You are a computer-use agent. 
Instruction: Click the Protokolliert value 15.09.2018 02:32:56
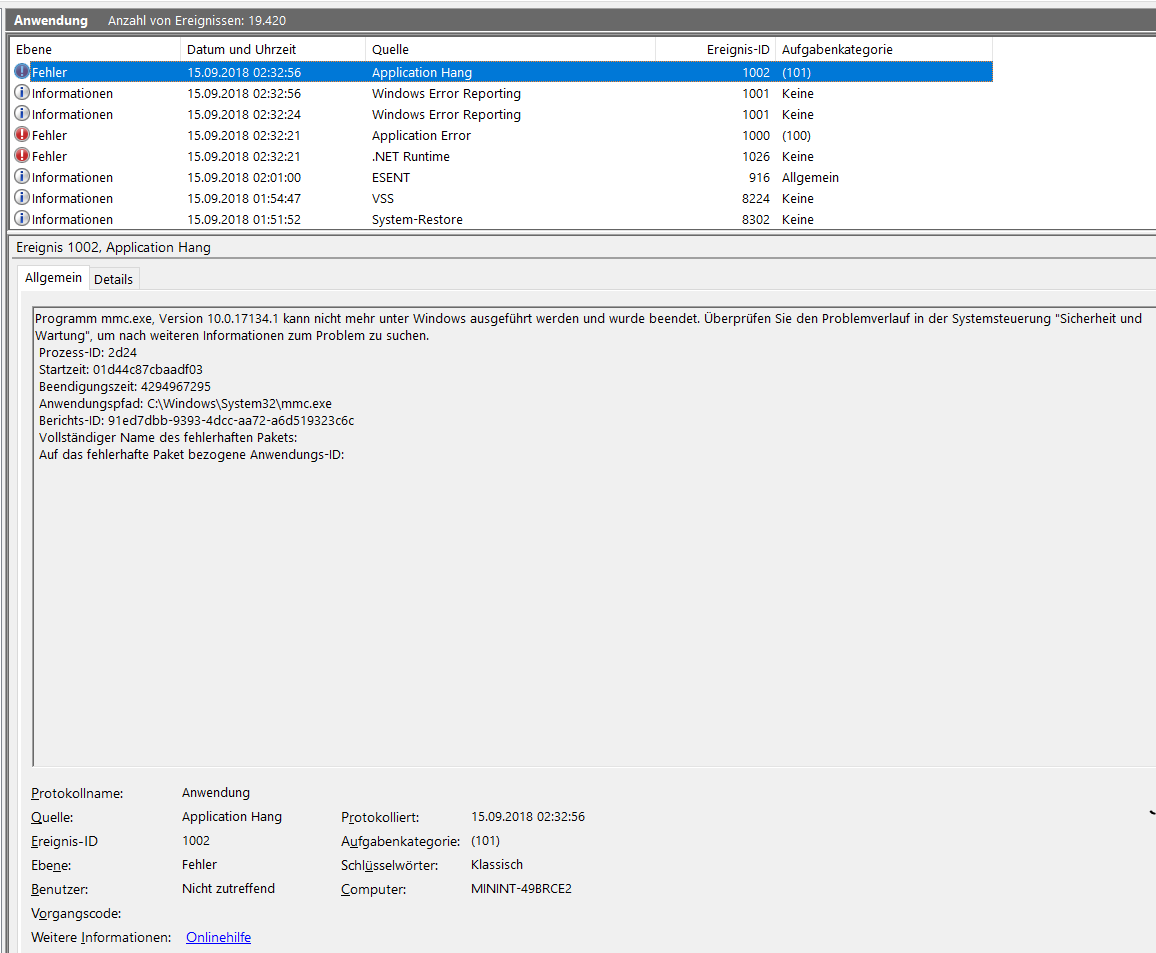[x=528, y=817]
